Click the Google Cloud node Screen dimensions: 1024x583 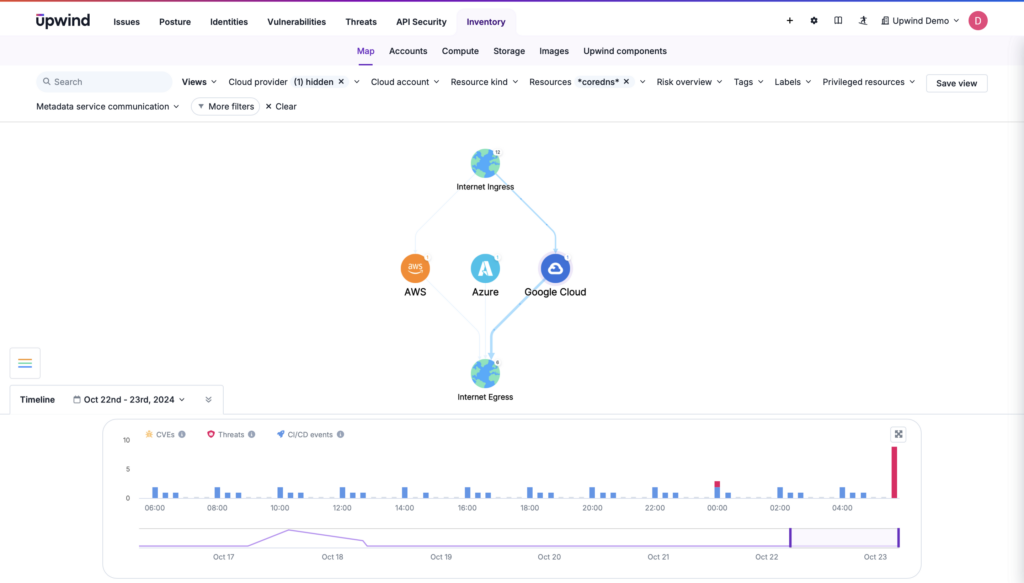[555, 267]
